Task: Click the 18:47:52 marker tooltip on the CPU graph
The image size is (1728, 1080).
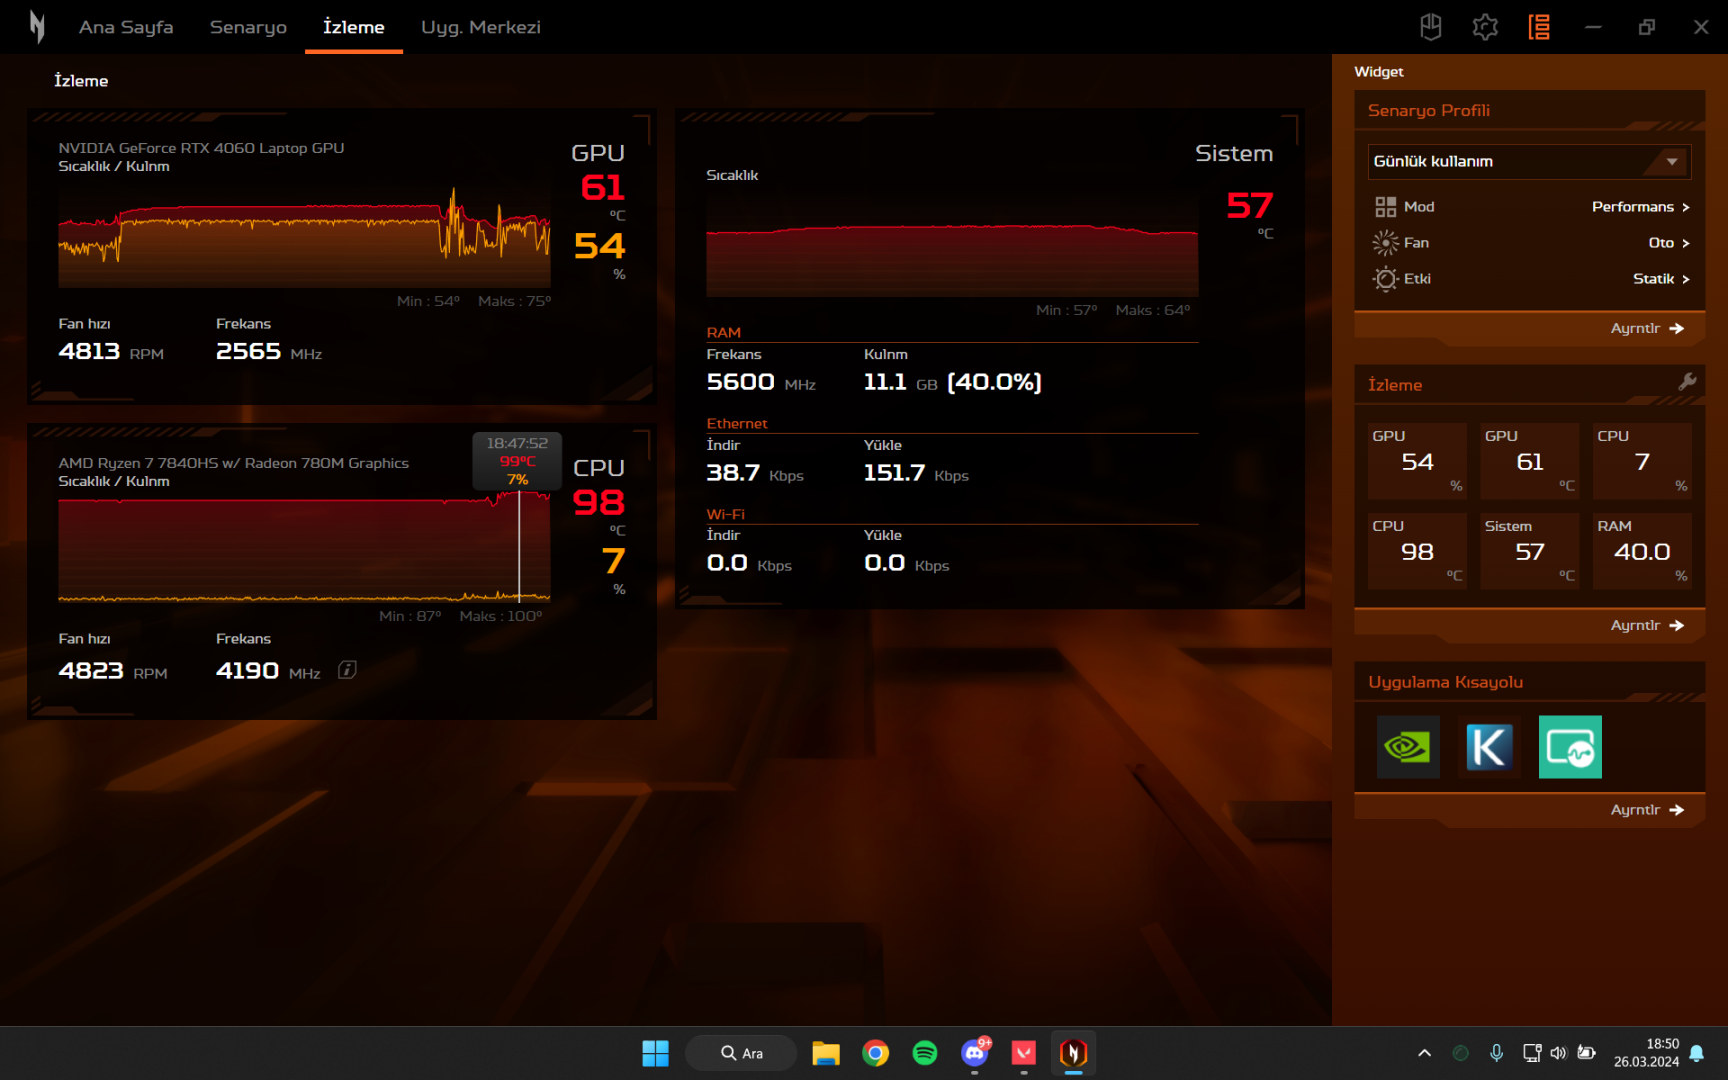Action: click(517, 461)
